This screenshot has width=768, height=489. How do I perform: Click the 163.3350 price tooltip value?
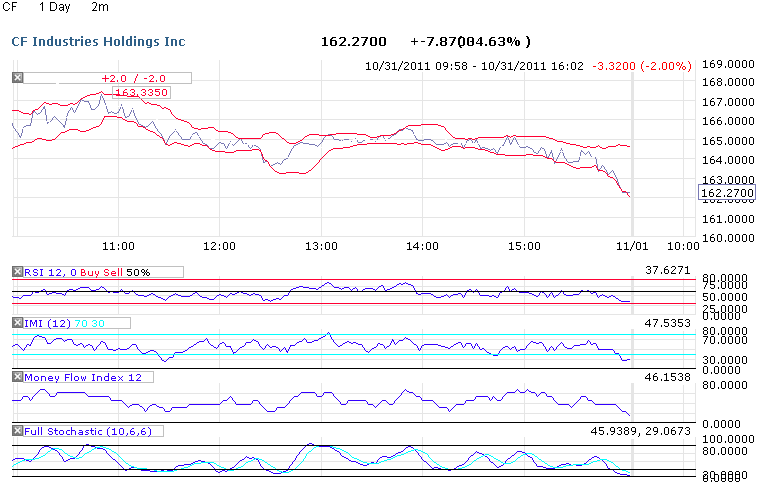tap(142, 92)
